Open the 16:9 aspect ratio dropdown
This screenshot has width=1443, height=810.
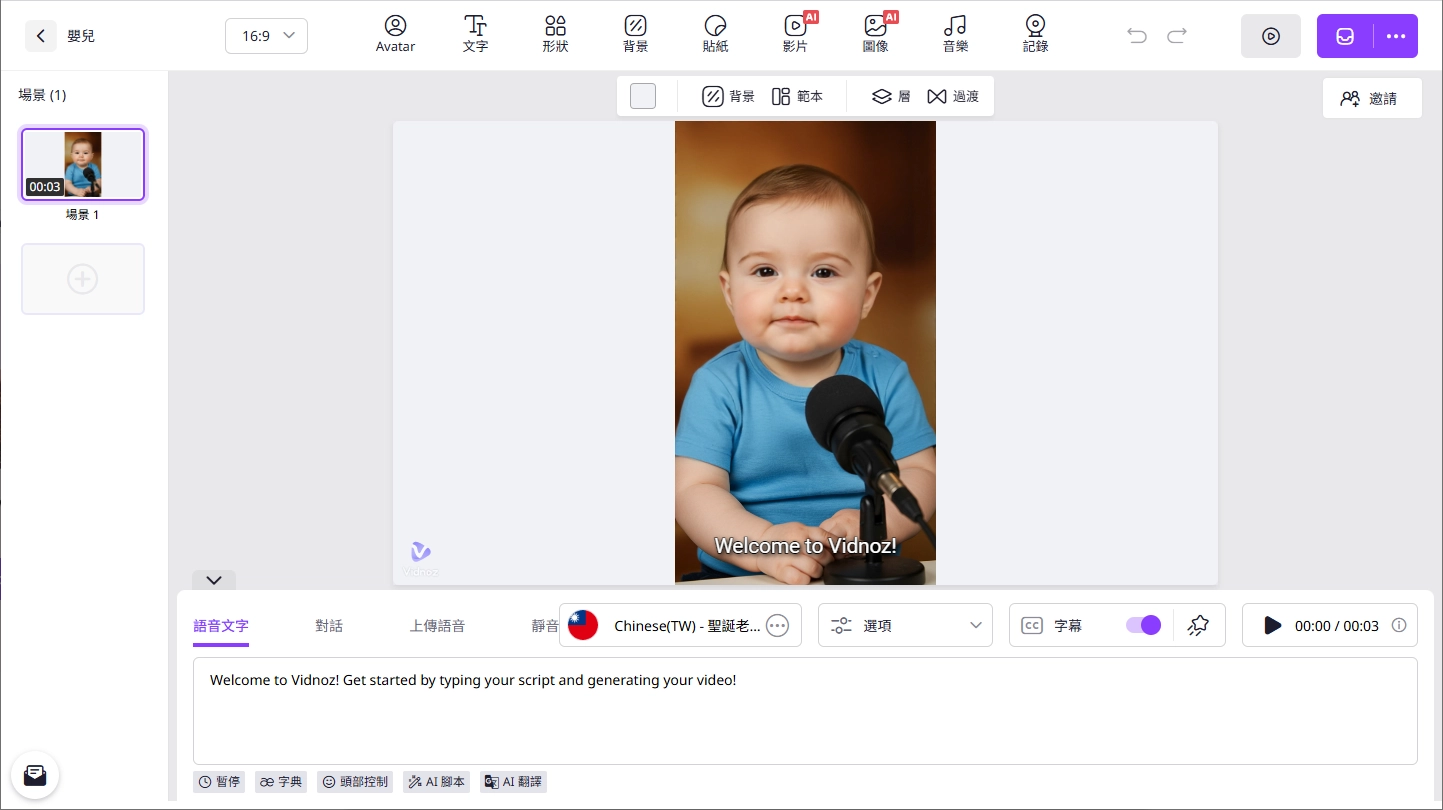point(266,36)
